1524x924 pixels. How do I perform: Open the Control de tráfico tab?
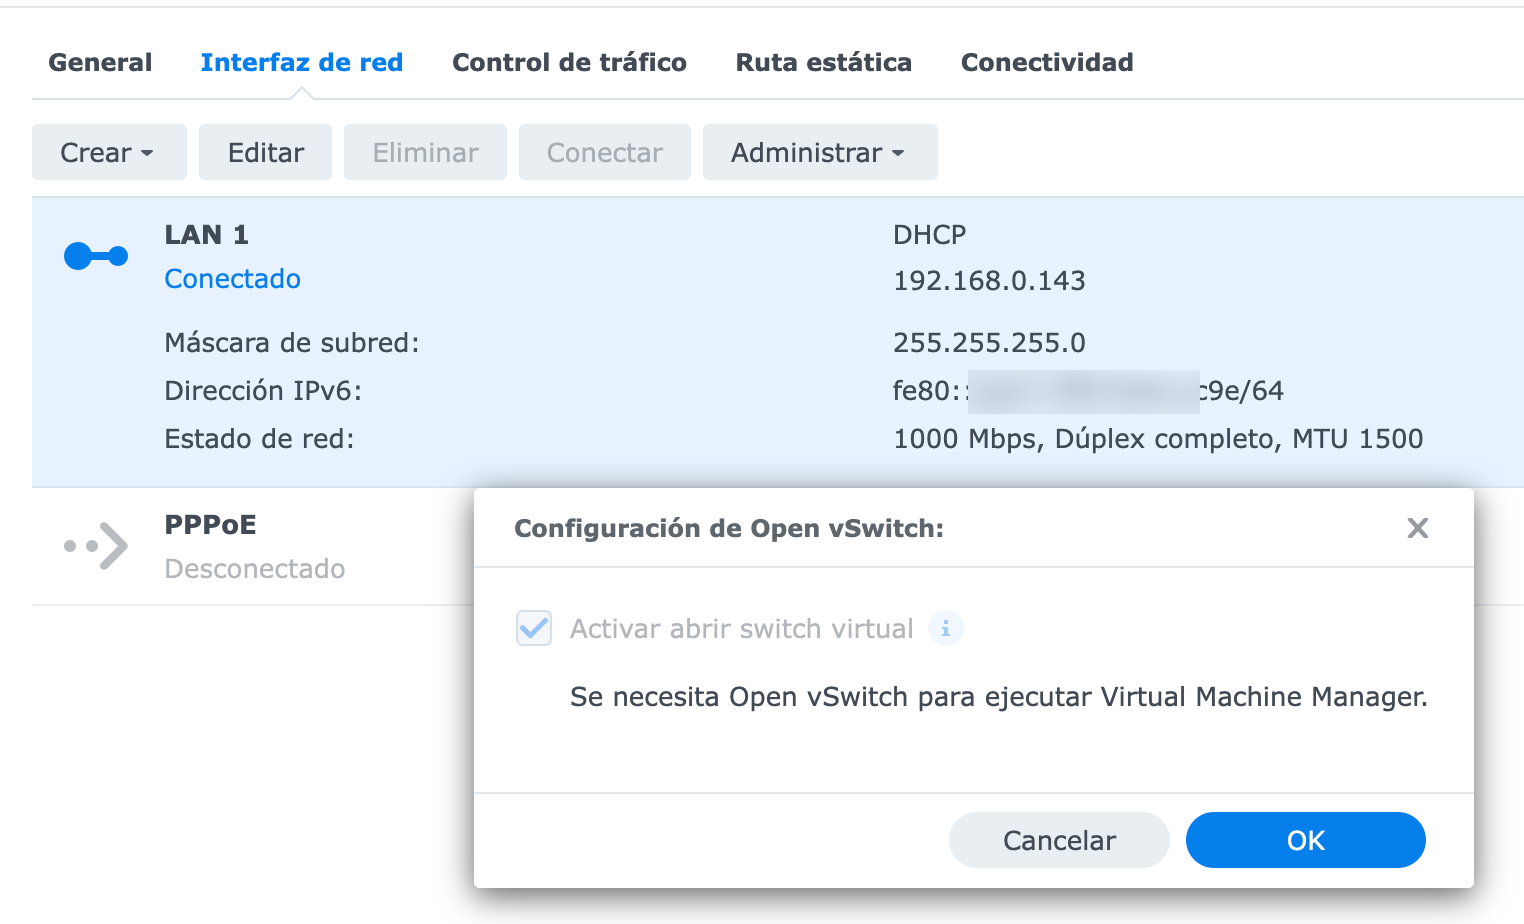point(569,62)
